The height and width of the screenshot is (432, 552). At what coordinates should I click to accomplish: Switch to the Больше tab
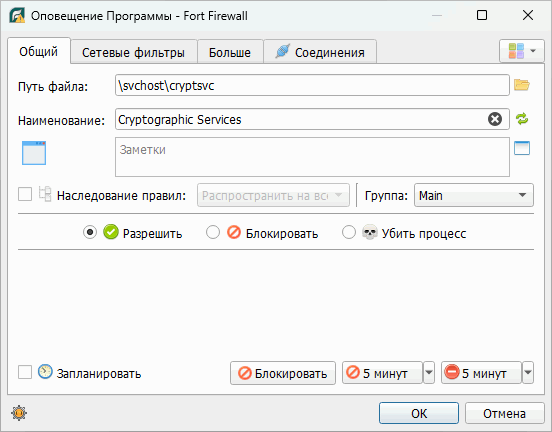tap(230, 52)
